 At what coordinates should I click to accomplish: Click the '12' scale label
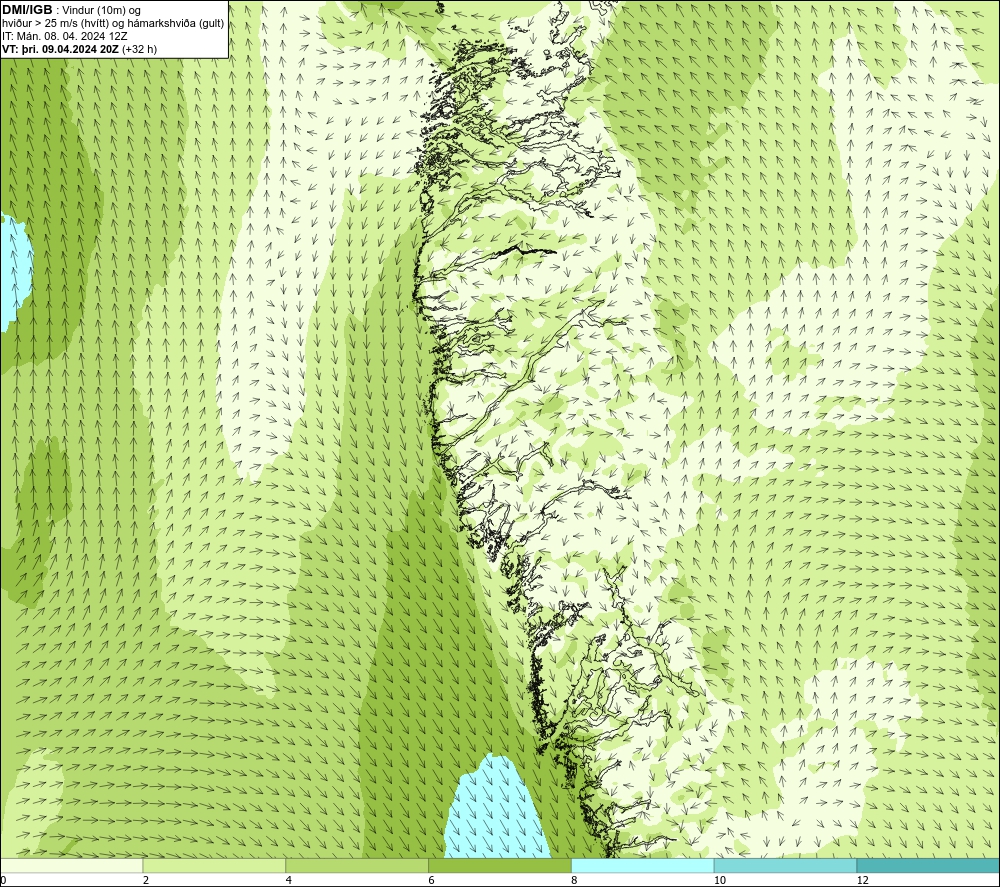[x=862, y=880]
